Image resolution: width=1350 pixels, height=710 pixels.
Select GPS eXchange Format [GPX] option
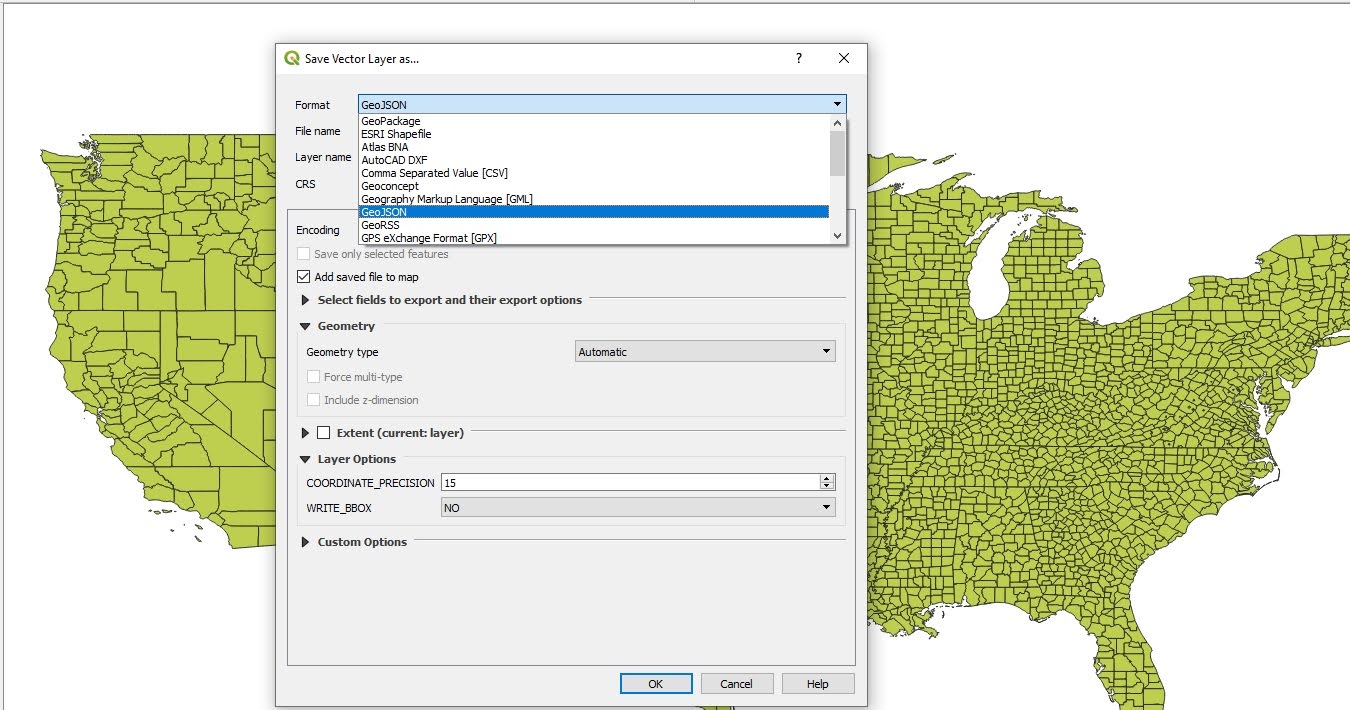pos(429,238)
